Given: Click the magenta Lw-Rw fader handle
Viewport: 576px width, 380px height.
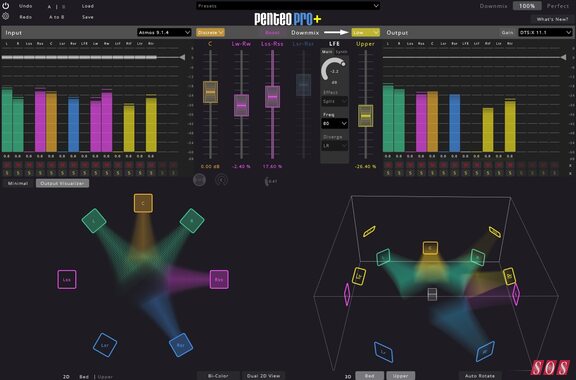Looking at the screenshot, I should click(241, 105).
